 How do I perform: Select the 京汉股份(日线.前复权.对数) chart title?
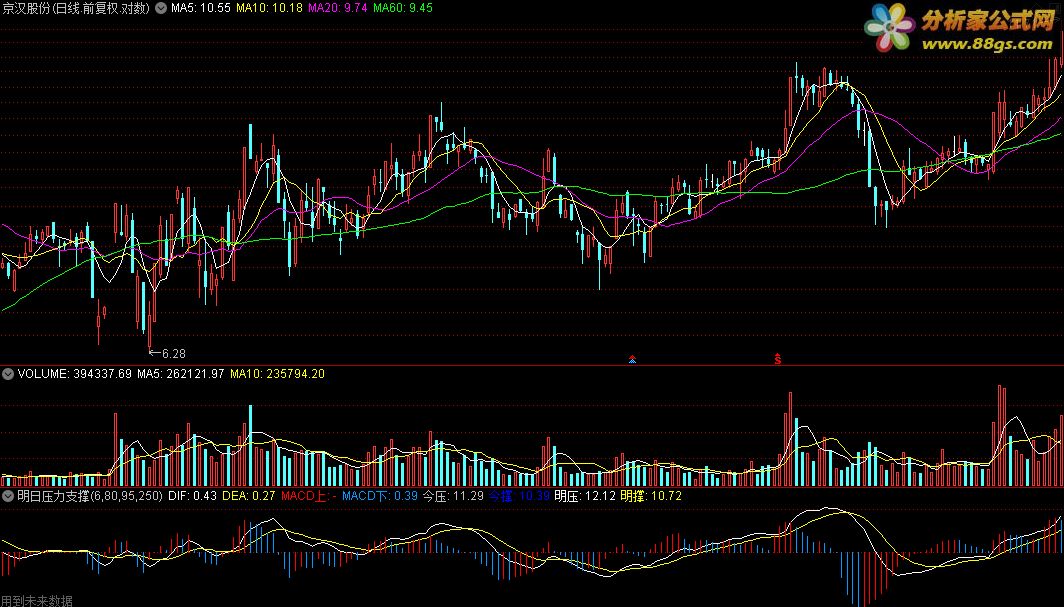(x=76, y=8)
